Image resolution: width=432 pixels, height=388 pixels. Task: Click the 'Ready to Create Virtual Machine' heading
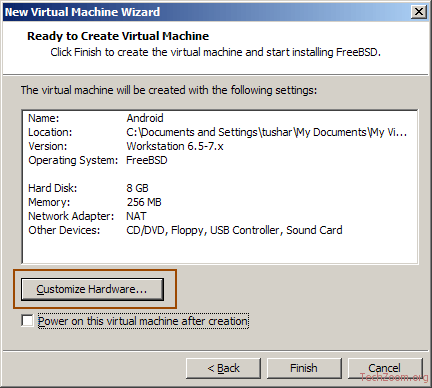pyautogui.click(x=118, y=36)
